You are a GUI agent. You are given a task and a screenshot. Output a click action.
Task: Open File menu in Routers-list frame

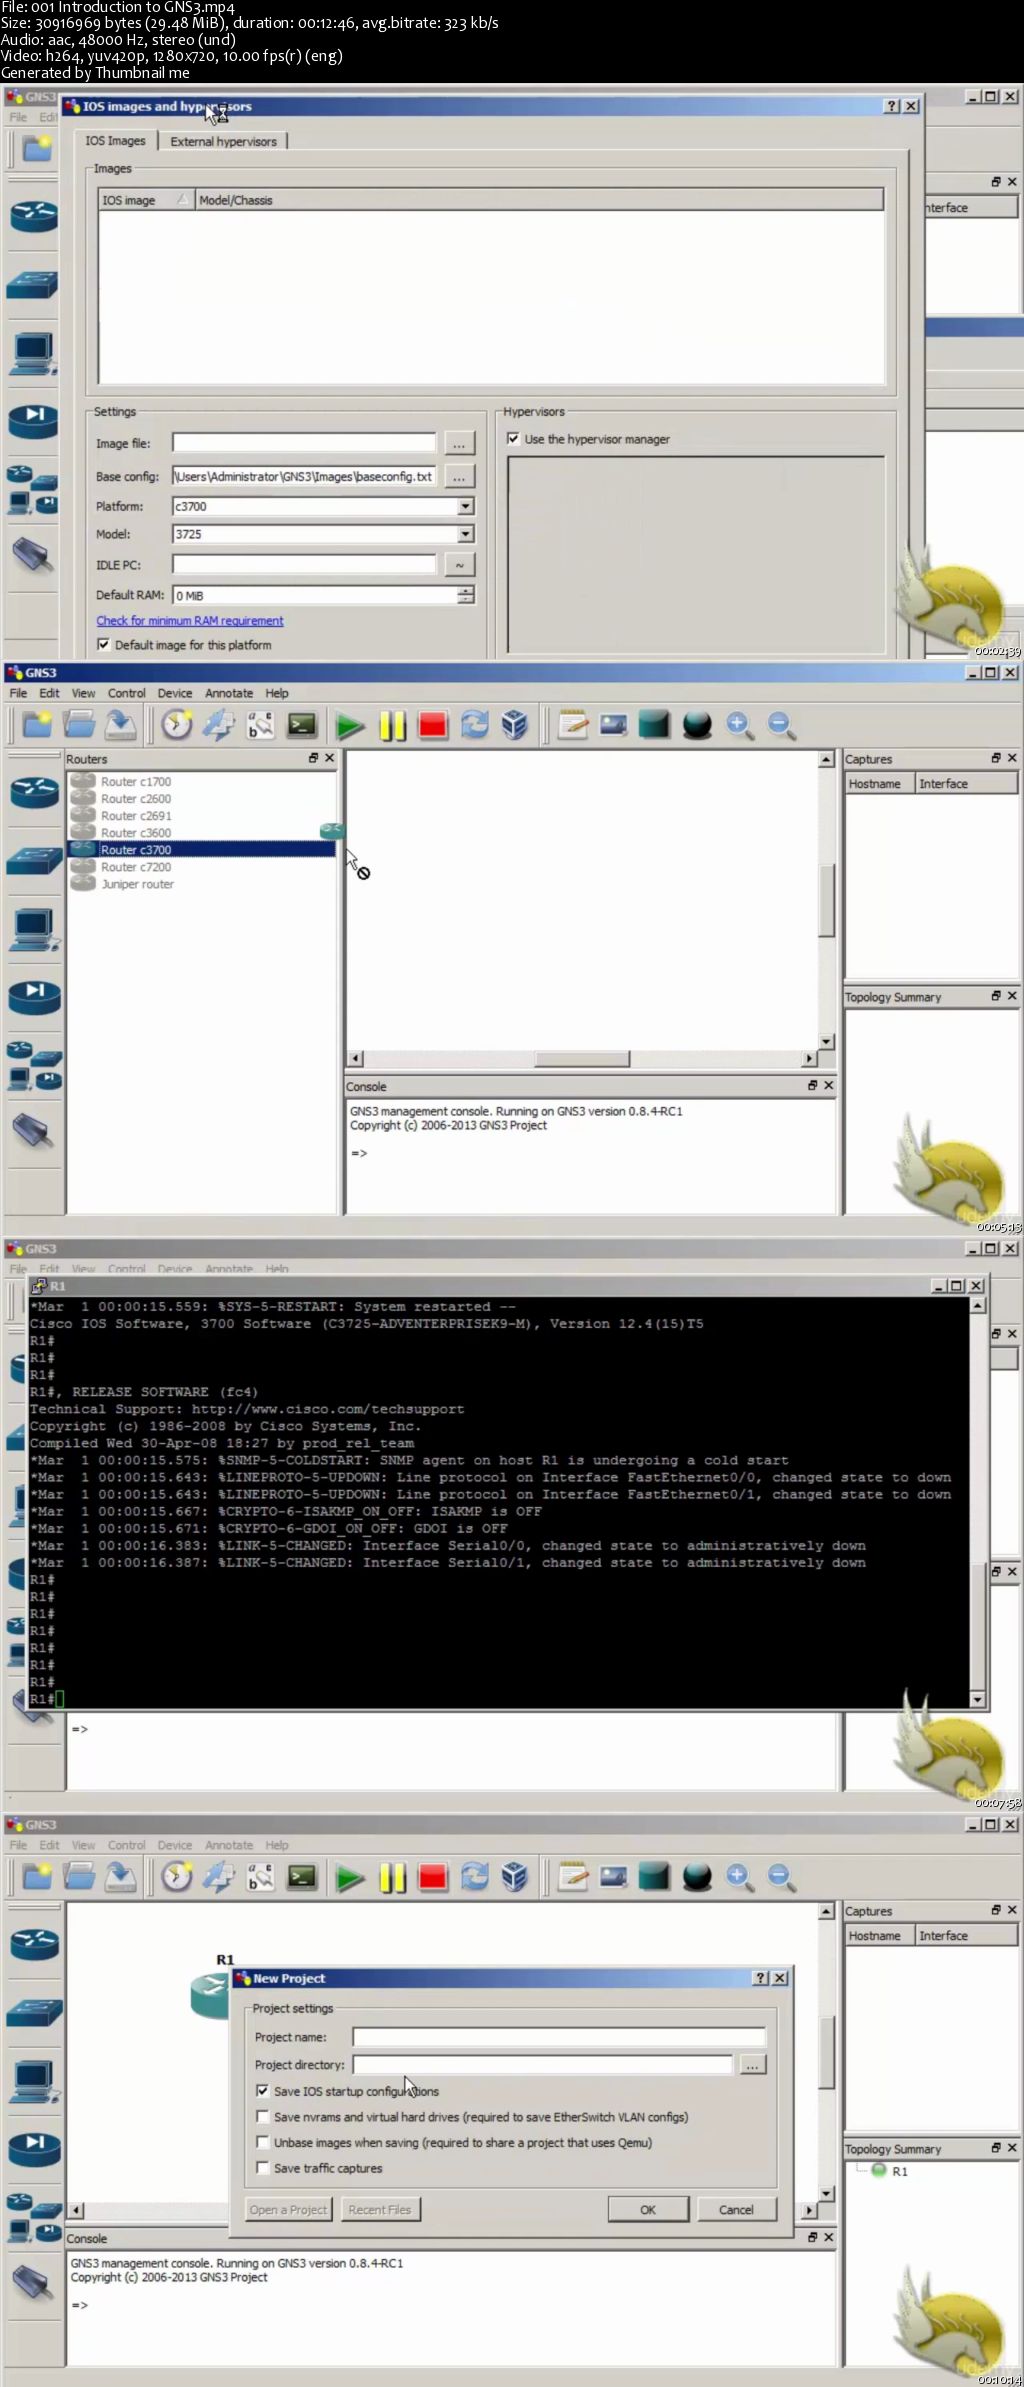[18, 693]
